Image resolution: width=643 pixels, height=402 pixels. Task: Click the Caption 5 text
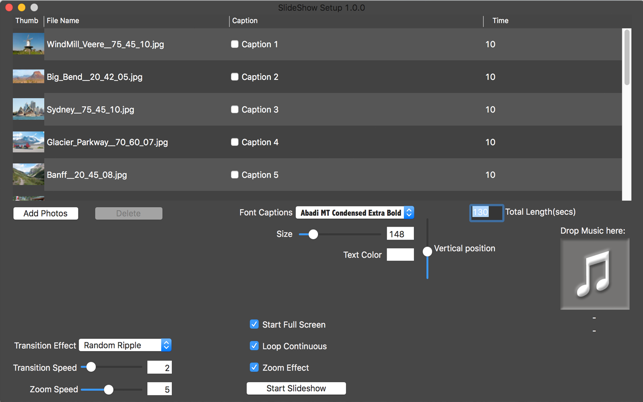click(x=260, y=175)
